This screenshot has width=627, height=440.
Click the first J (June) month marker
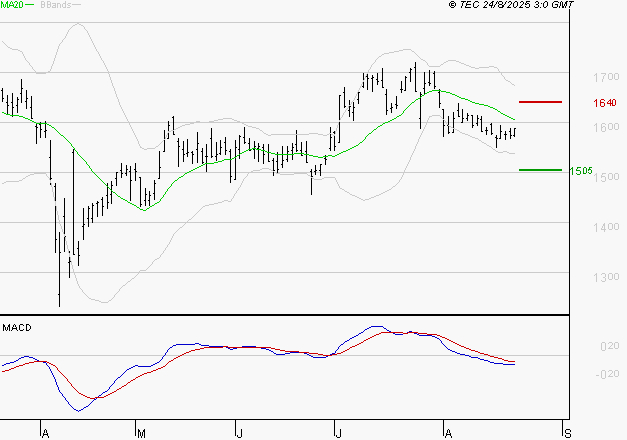239,433
